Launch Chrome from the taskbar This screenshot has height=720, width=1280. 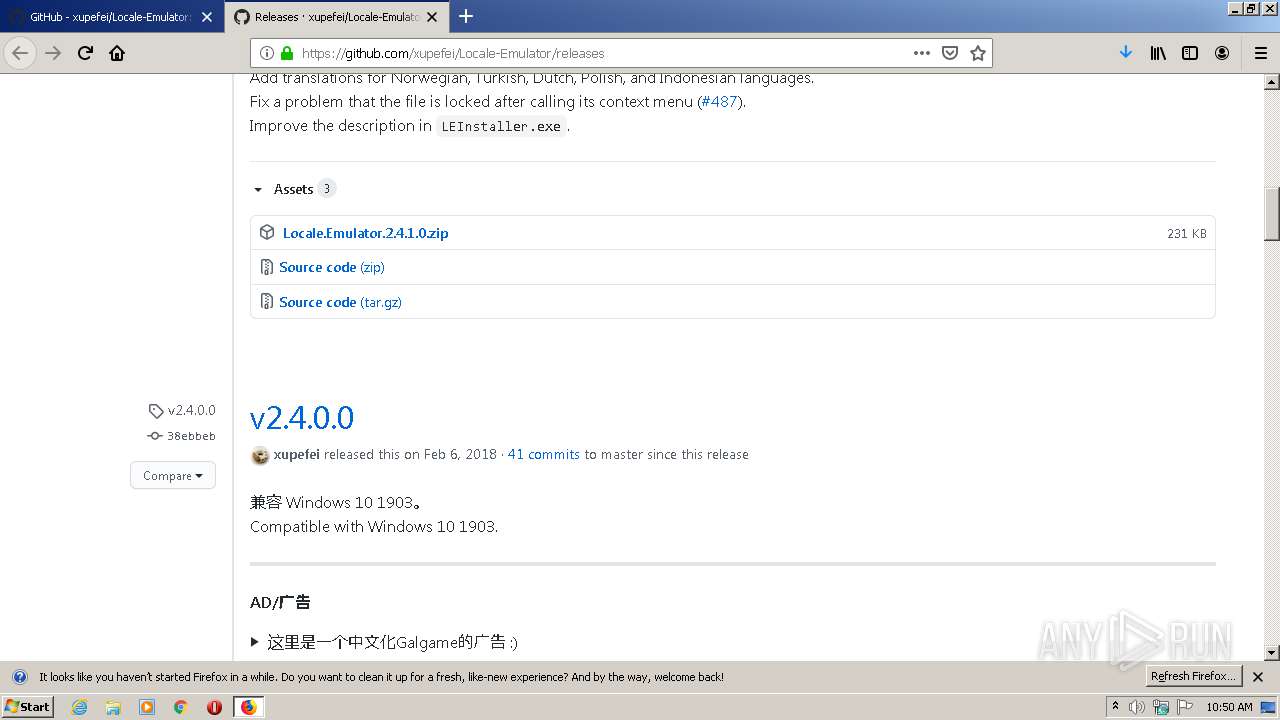pyautogui.click(x=181, y=707)
